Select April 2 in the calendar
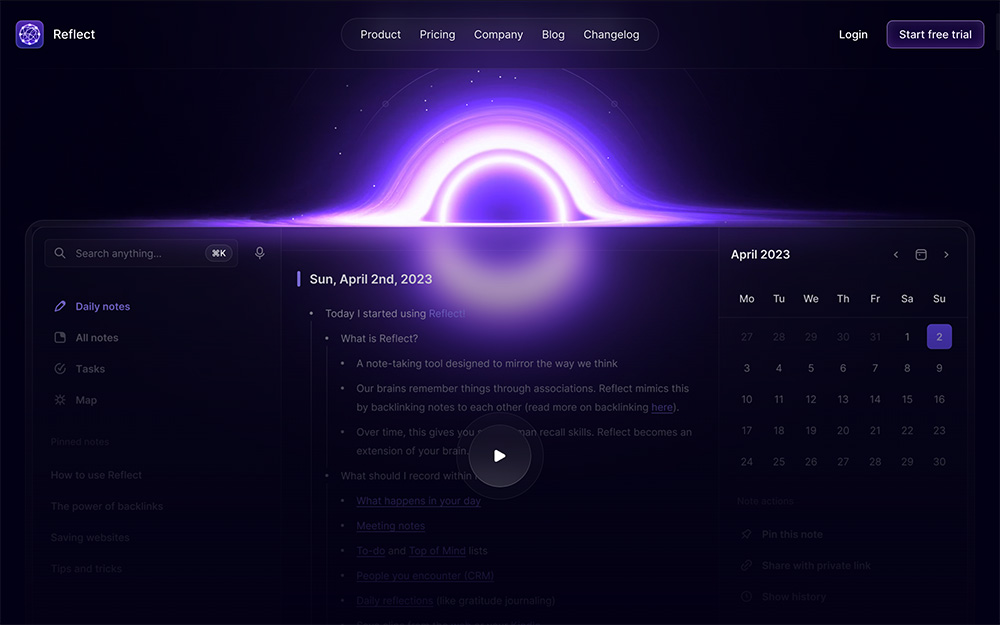 coord(939,337)
